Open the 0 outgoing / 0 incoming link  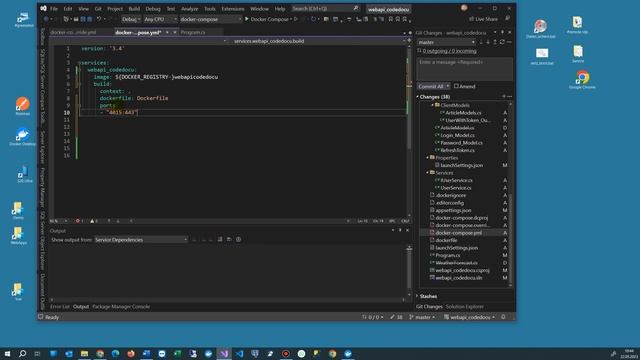click(449, 51)
